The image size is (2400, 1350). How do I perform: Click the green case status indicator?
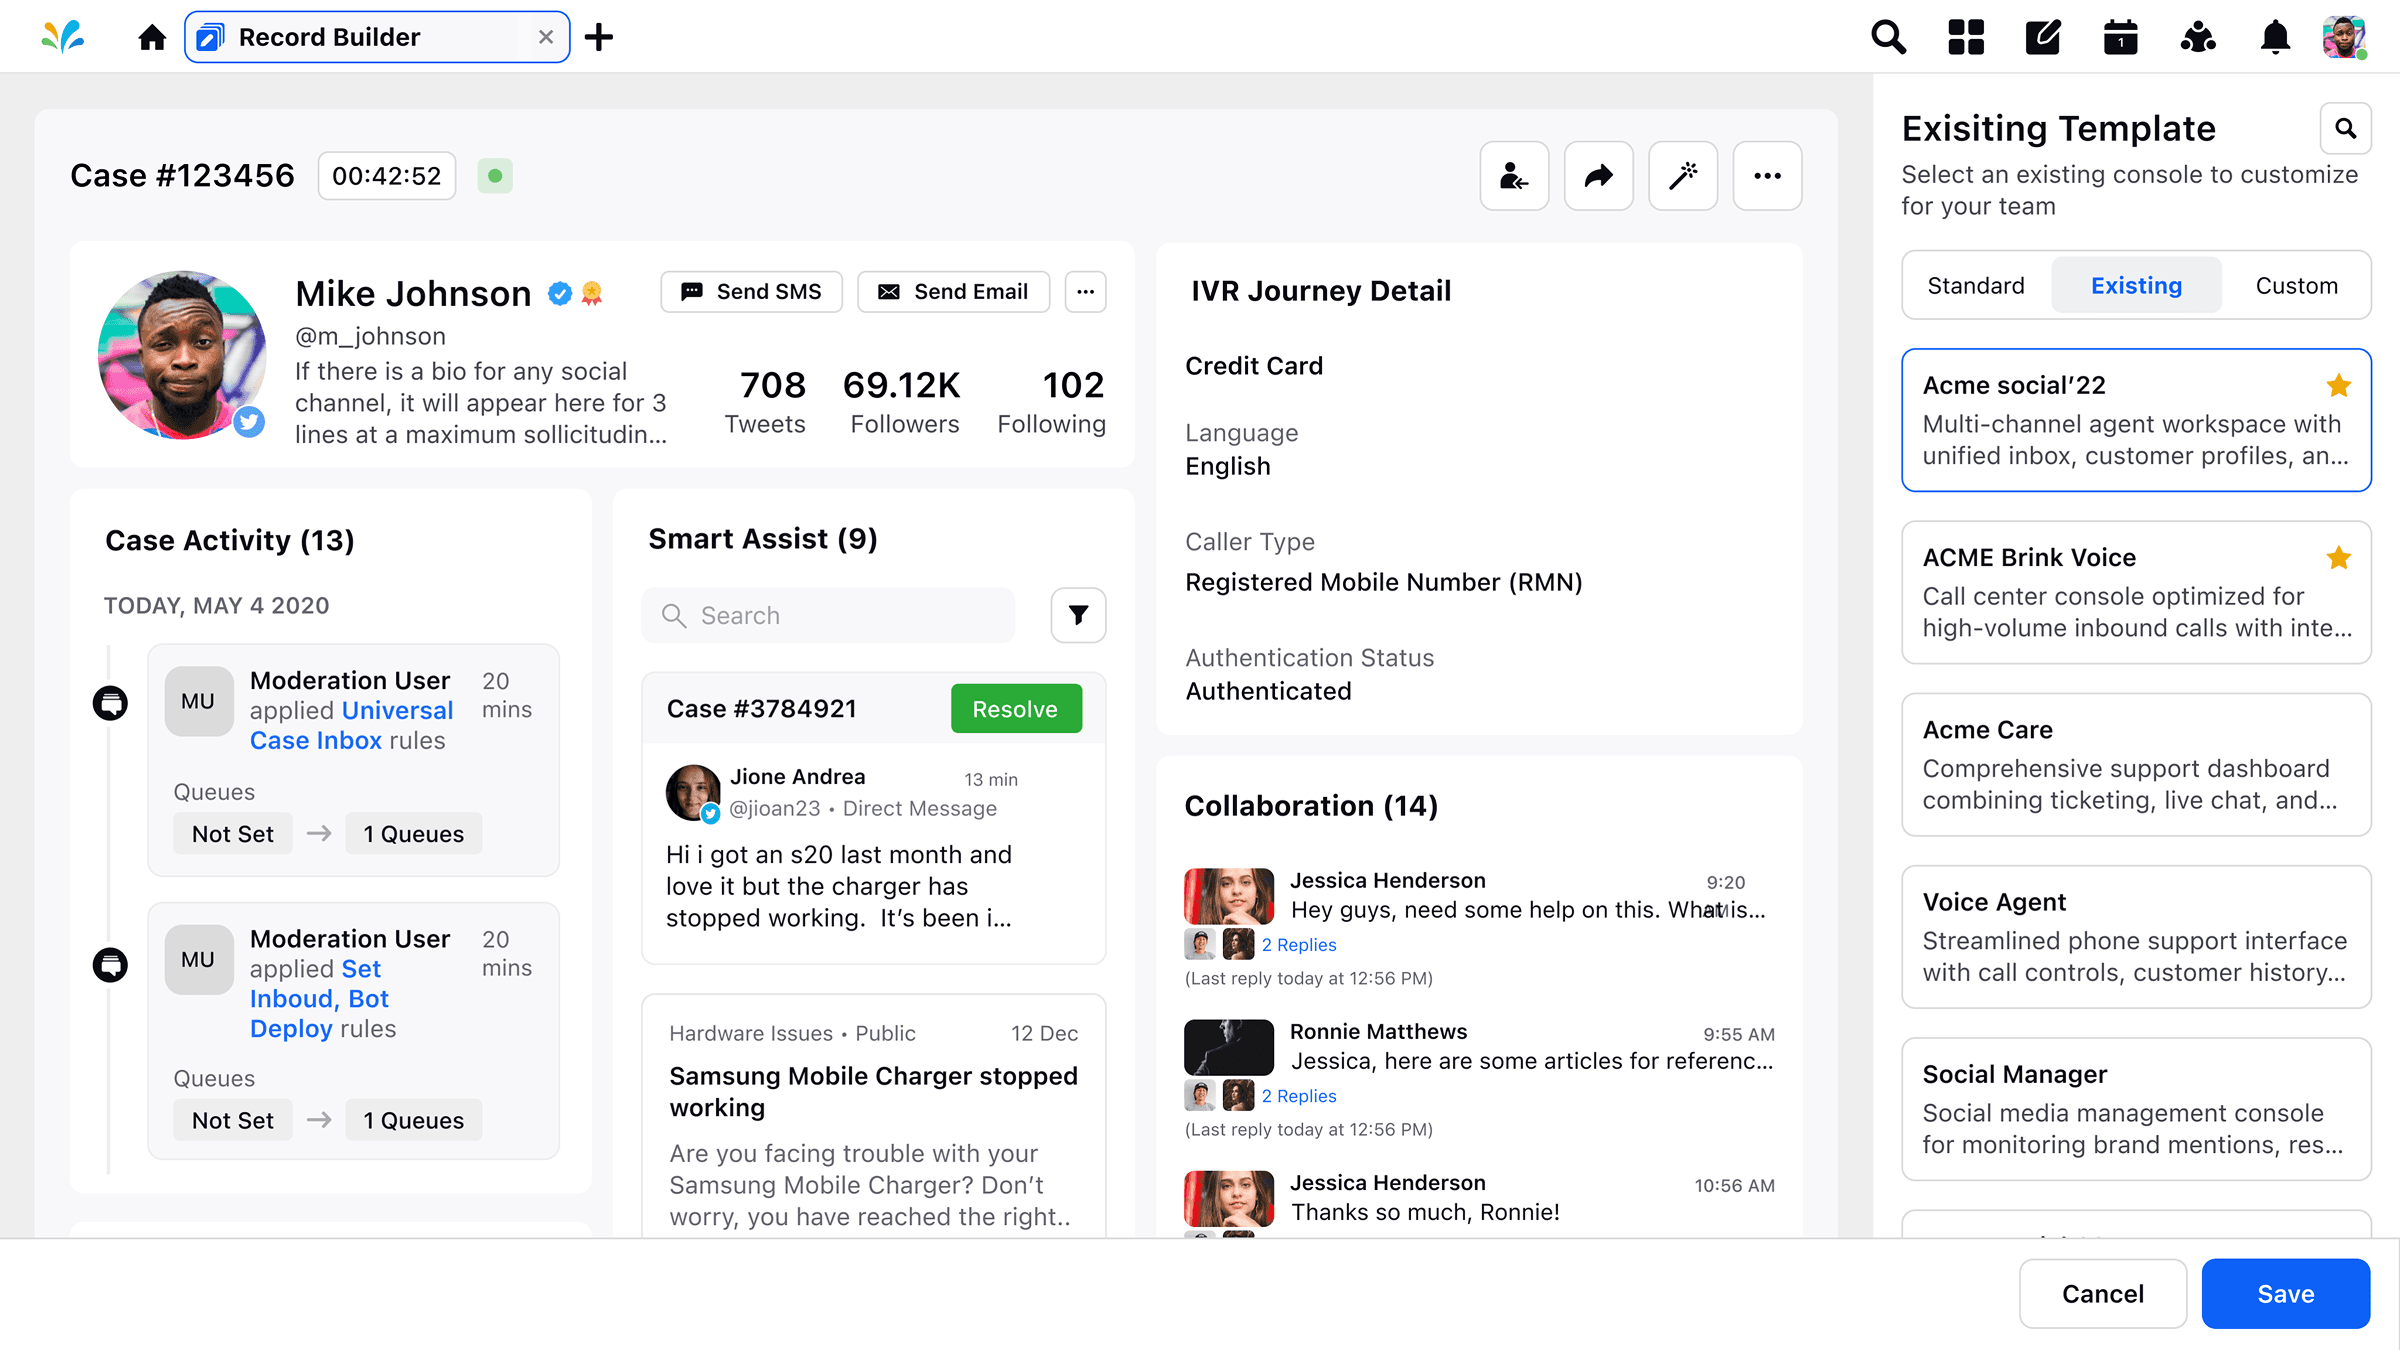pos(495,176)
